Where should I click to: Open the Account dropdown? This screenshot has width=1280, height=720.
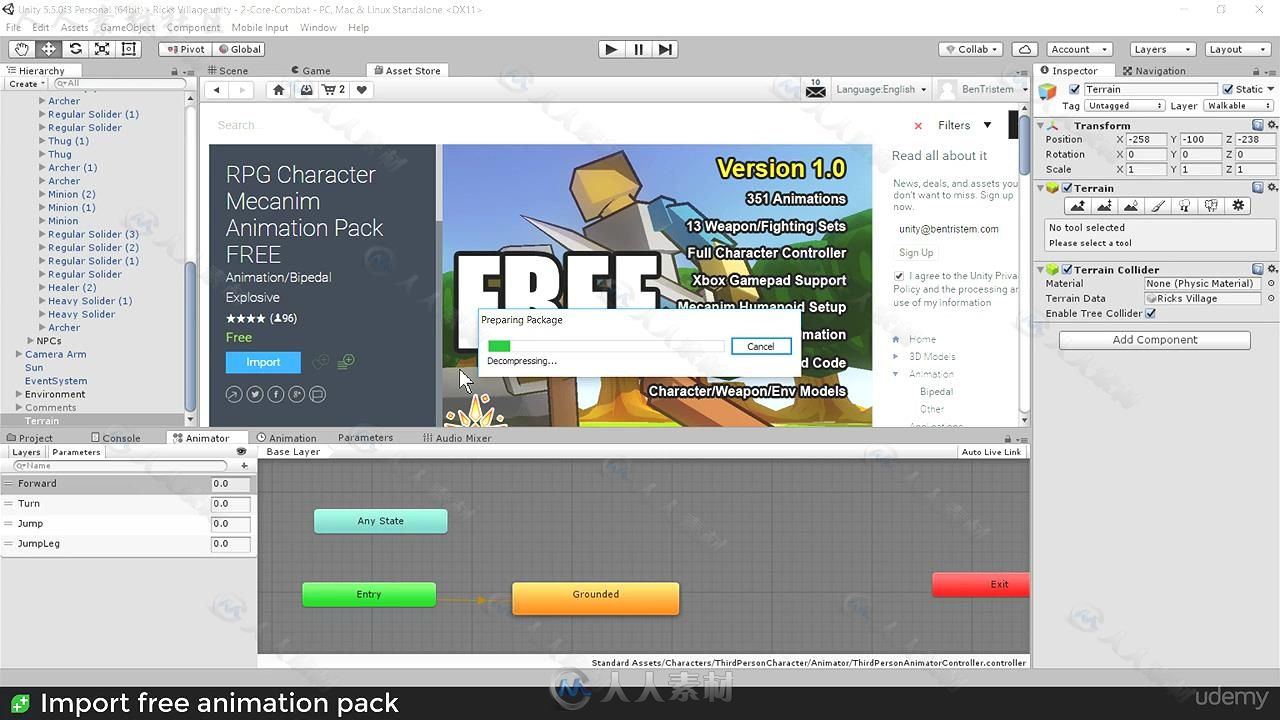tap(1079, 49)
